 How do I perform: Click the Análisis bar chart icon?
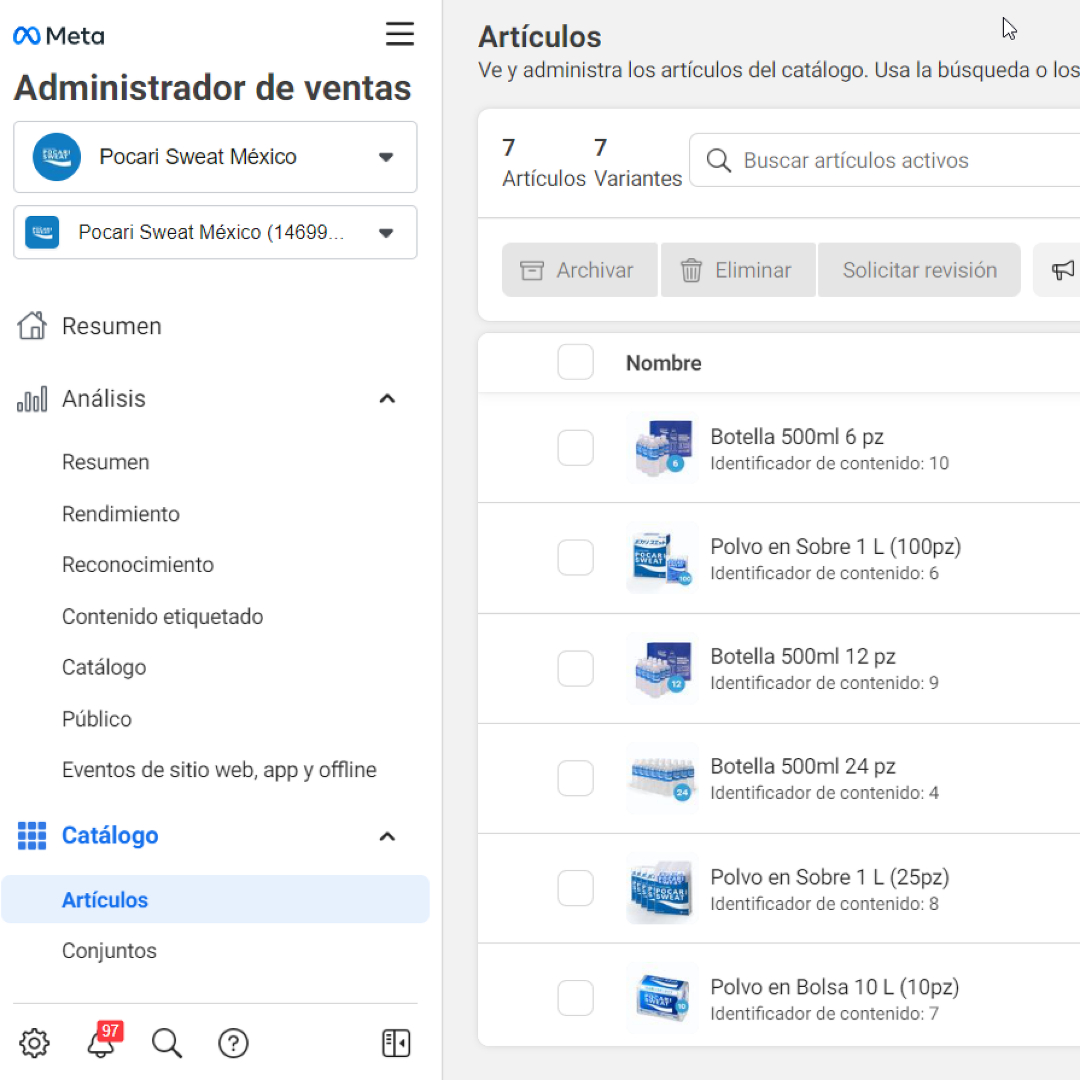pyautogui.click(x=32, y=399)
